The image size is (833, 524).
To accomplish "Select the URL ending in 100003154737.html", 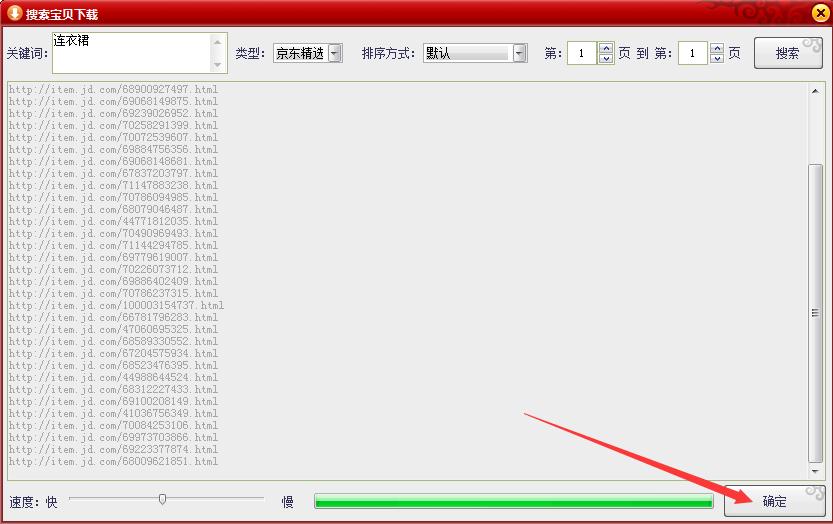I will pos(116,306).
